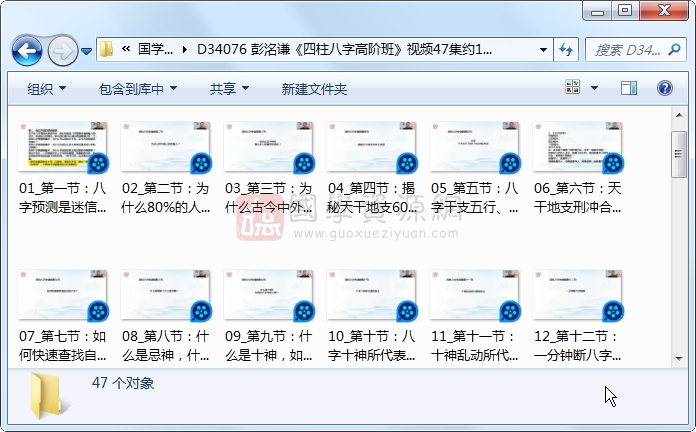Select video thumbnail 06_第六节
Viewport: 696px width, 432px height.
pyautogui.click(x=577, y=147)
